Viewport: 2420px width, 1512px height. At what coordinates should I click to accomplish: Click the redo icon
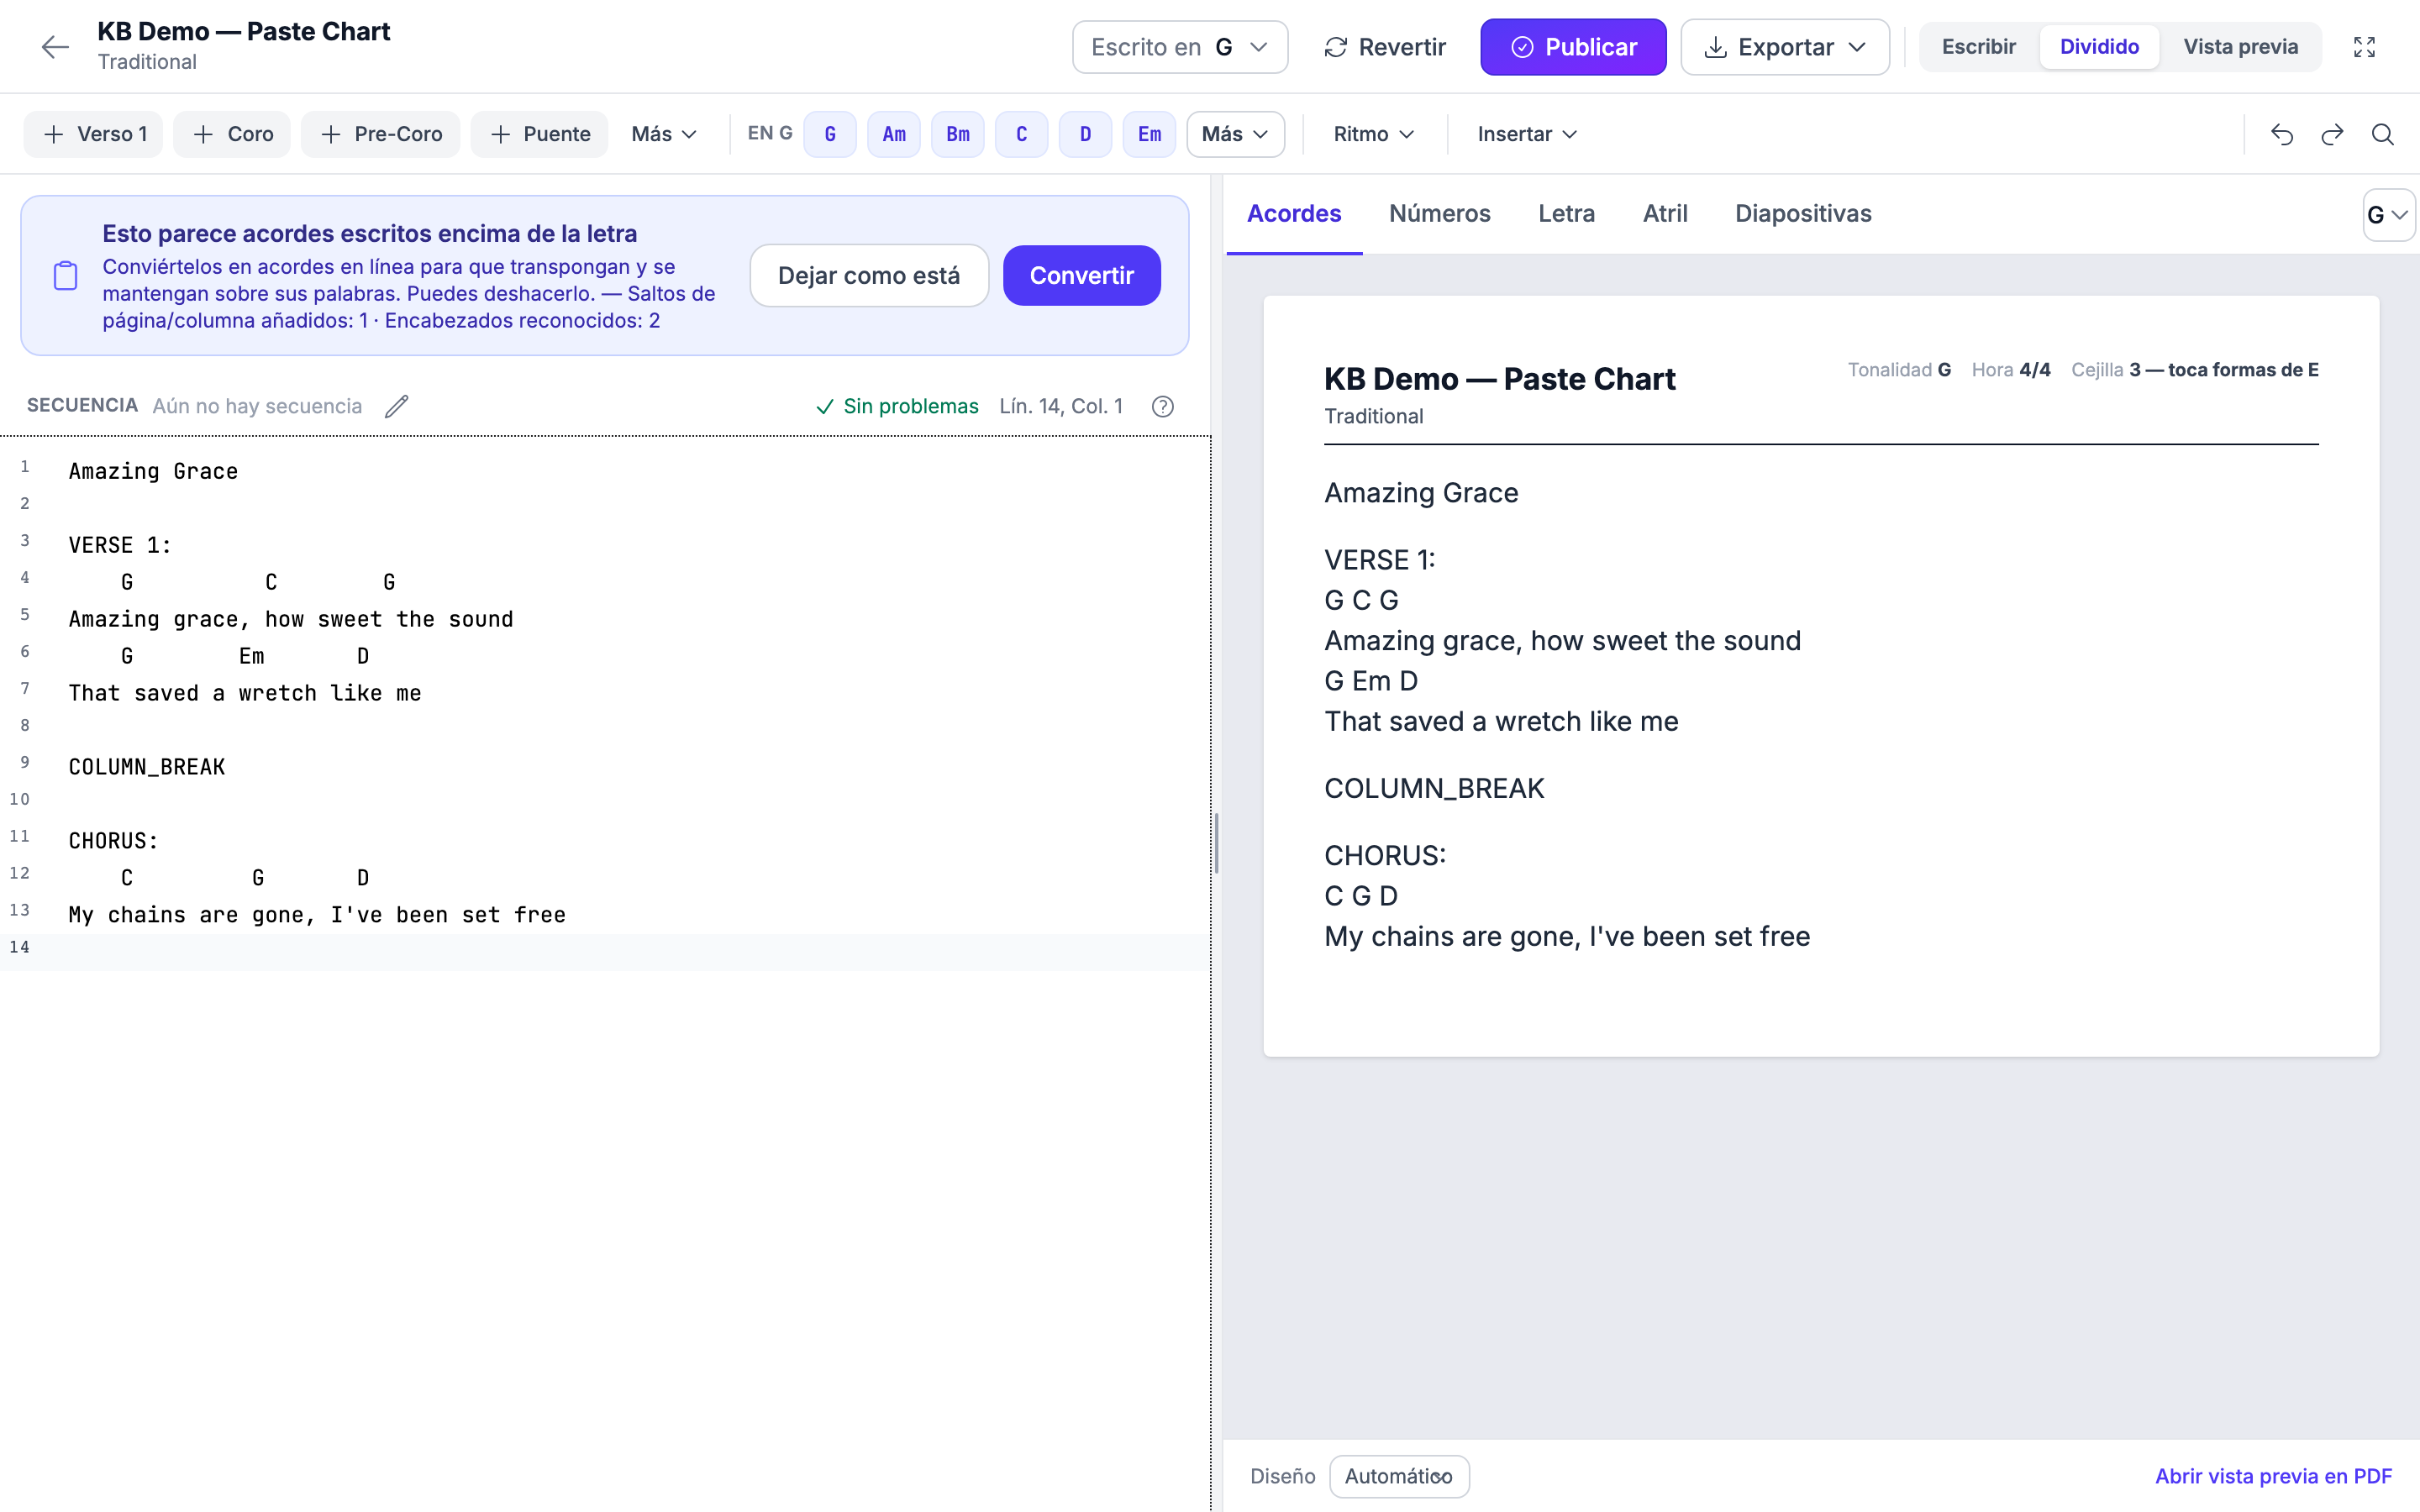coord(2333,134)
